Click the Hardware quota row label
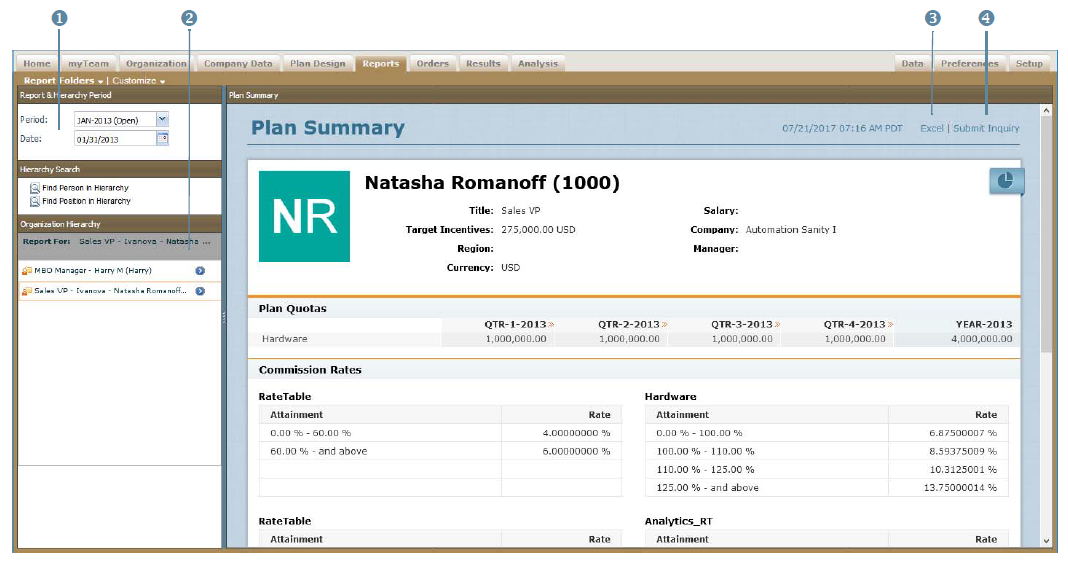This screenshot has height=562, width=1068. click(285, 339)
